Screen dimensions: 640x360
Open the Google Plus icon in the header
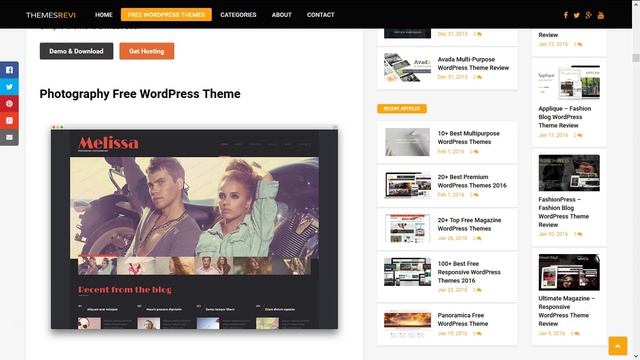pyautogui.click(x=588, y=15)
